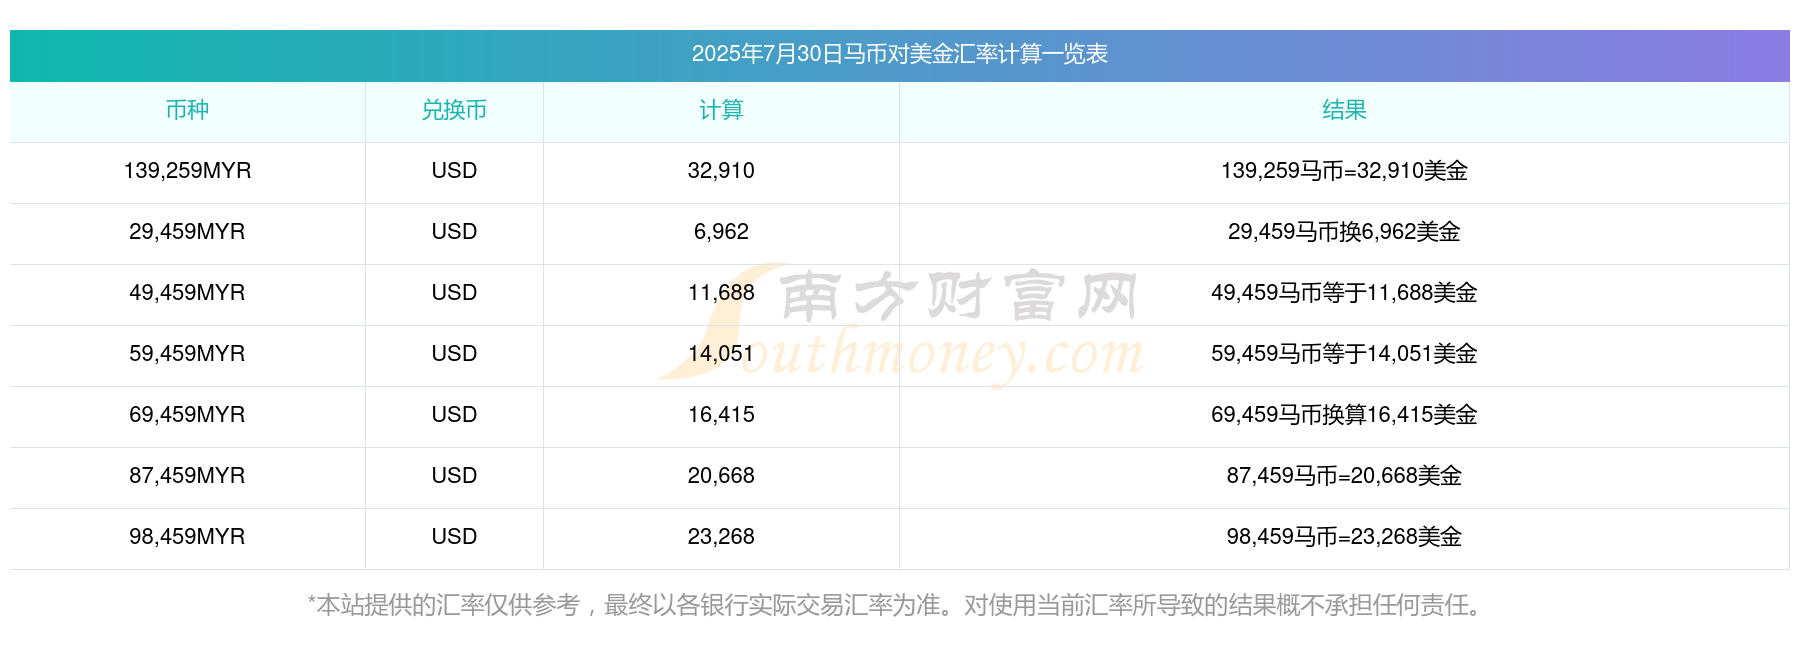Click the calculated value 20,668
The width and height of the screenshot is (1800, 650).
721,476
